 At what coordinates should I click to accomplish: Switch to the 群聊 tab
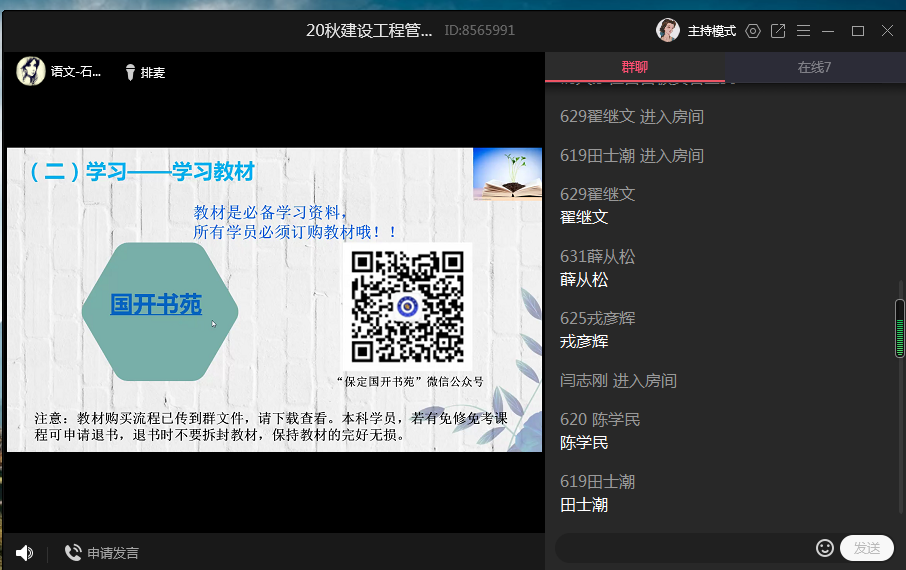[634, 67]
